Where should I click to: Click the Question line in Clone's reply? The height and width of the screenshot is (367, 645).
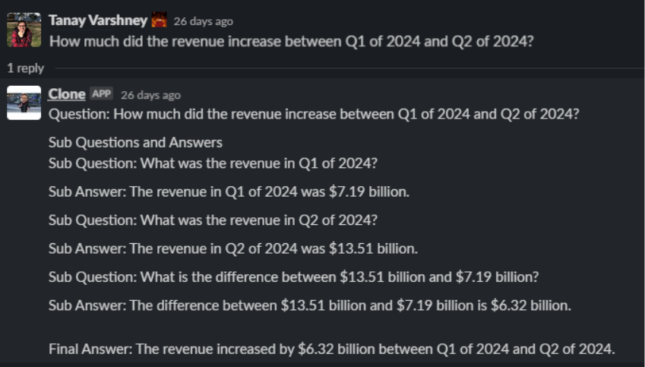(314, 114)
